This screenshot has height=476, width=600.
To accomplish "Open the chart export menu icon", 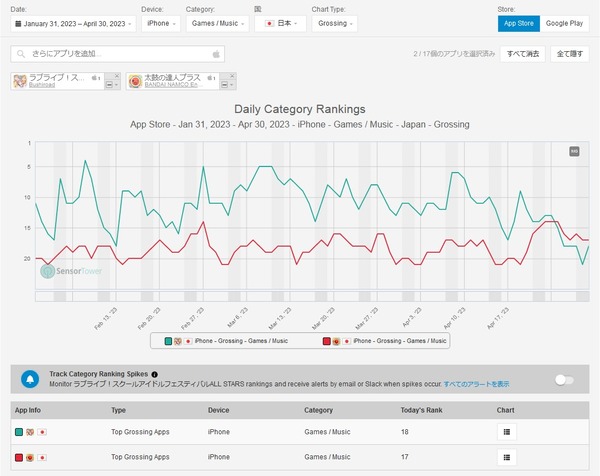I will [574, 152].
